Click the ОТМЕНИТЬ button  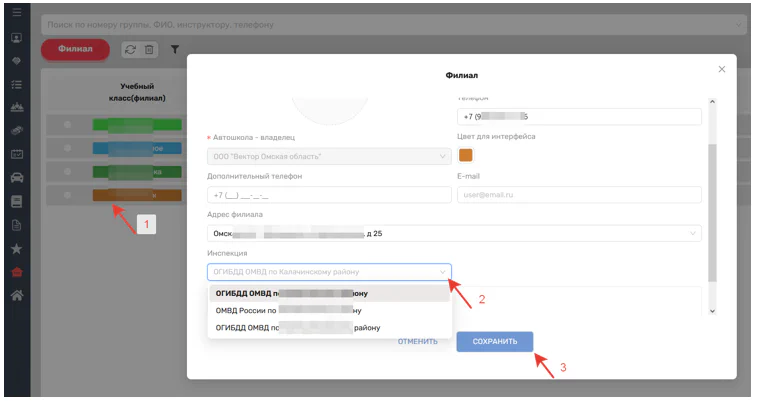[418, 342]
